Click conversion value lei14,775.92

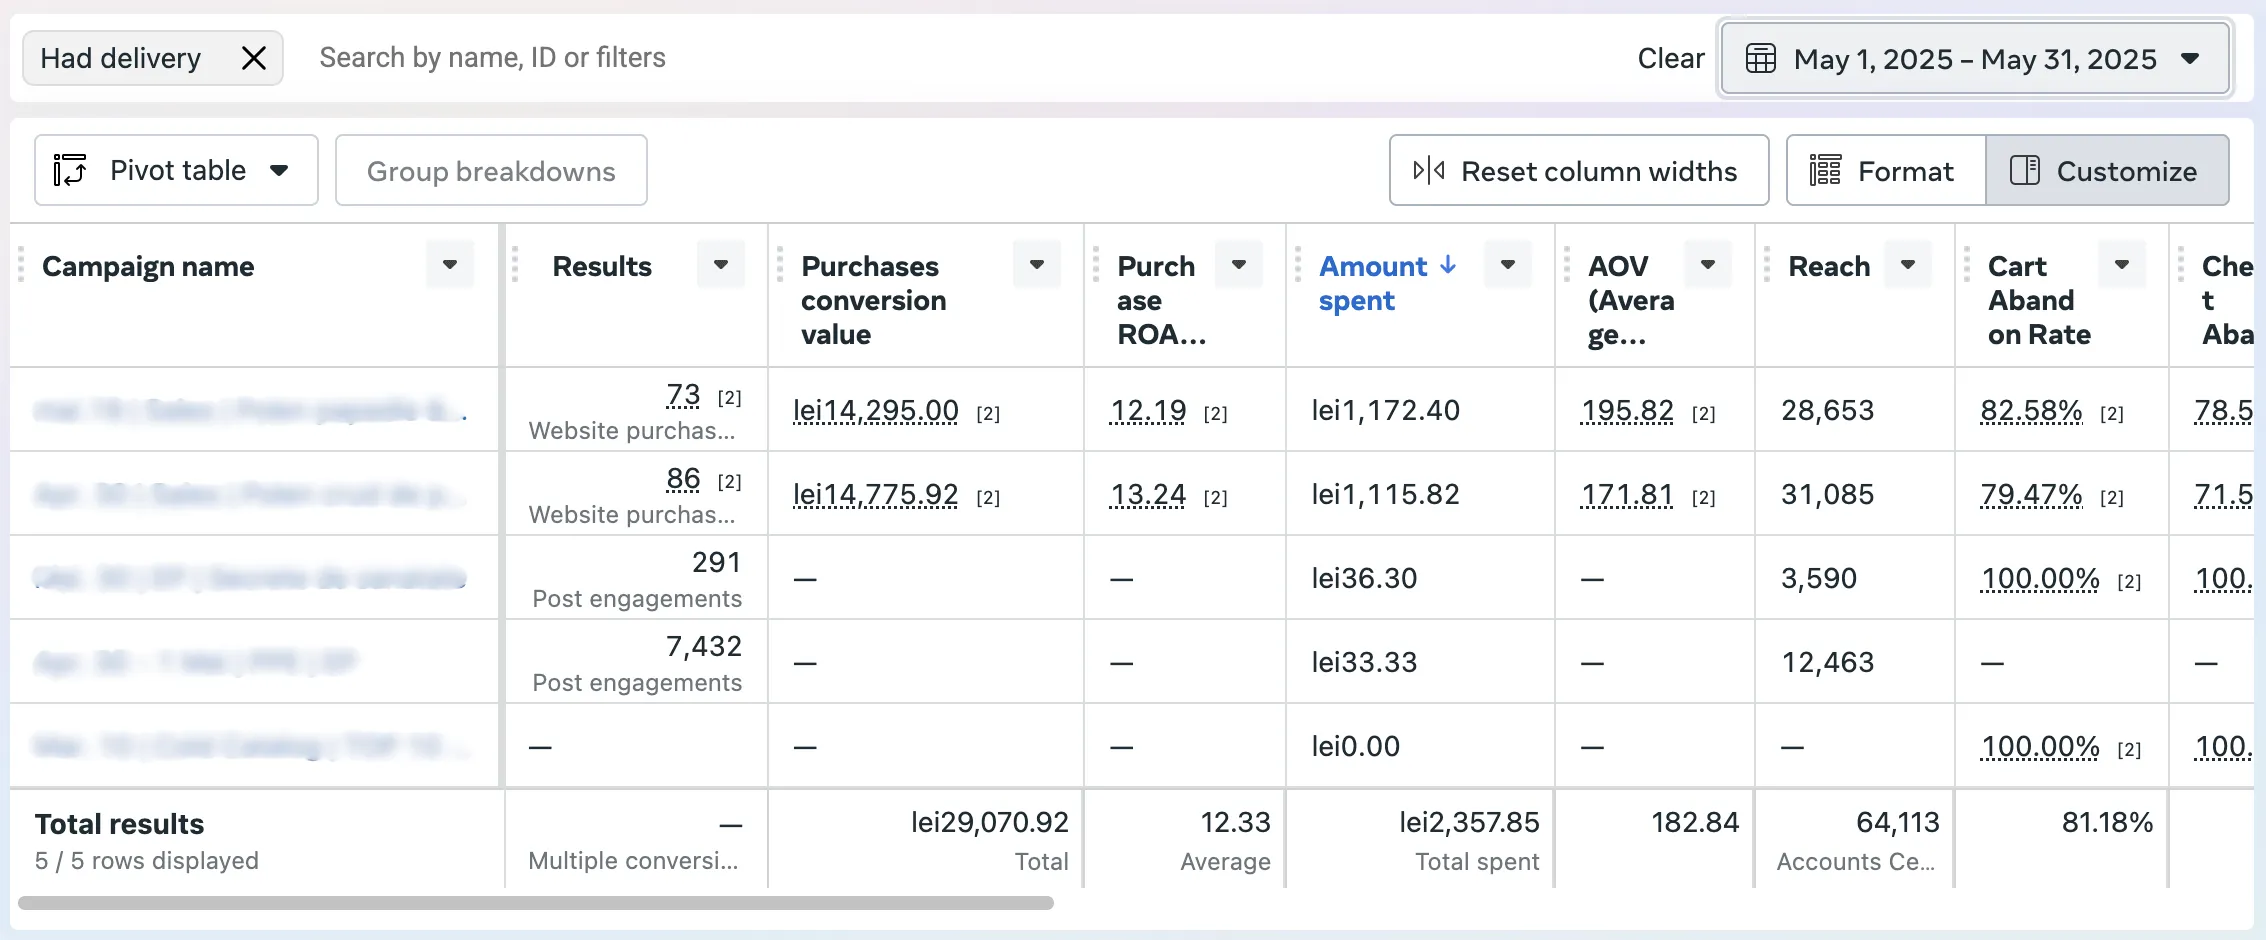876,495
